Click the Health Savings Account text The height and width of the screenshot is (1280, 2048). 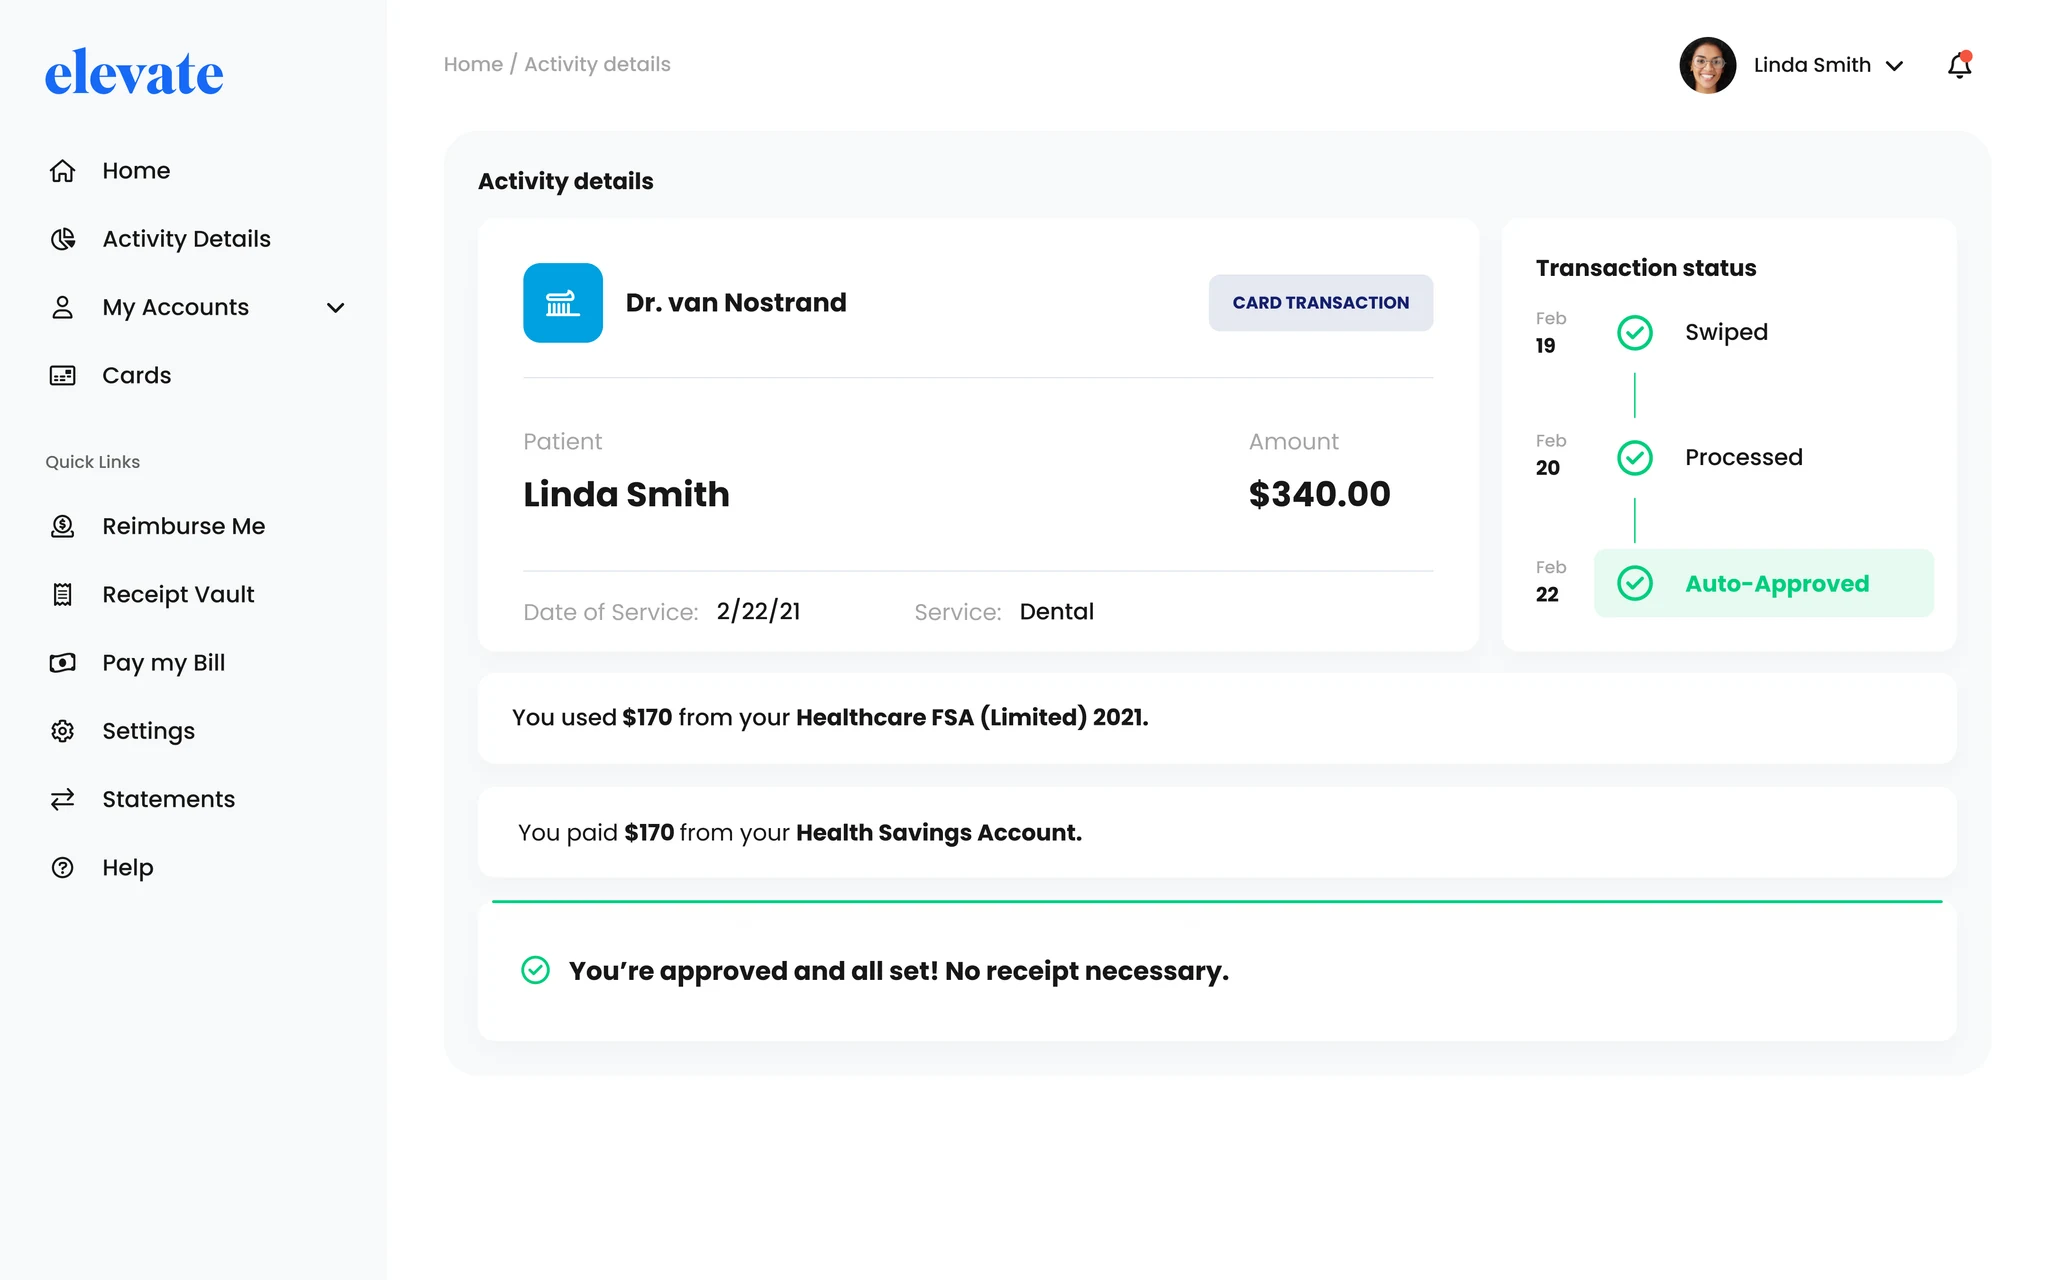pyautogui.click(x=939, y=832)
